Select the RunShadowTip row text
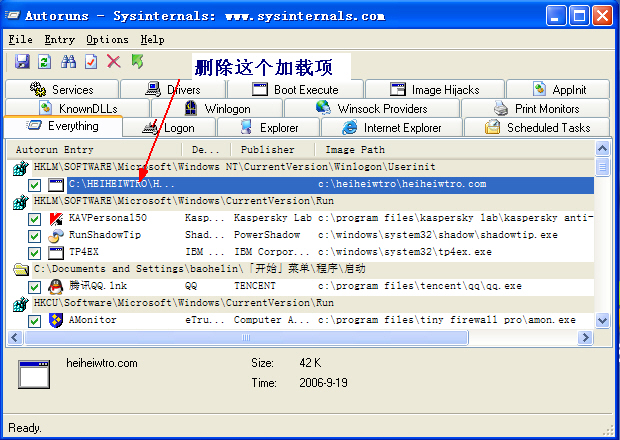This screenshot has height=440, width=620. point(105,235)
